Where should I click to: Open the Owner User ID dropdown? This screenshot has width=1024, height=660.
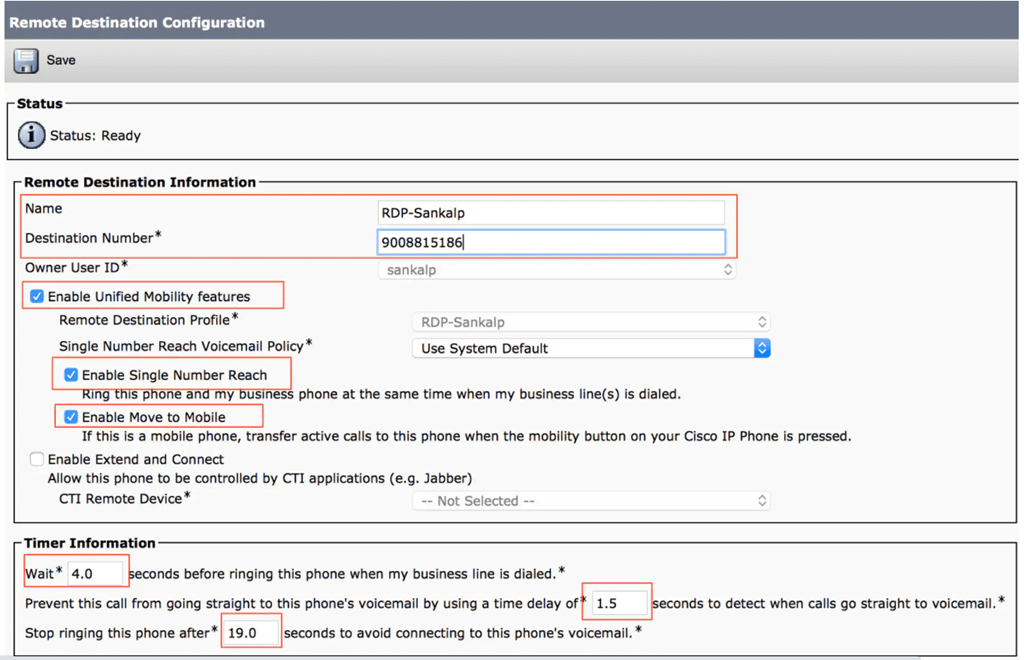(x=556, y=270)
